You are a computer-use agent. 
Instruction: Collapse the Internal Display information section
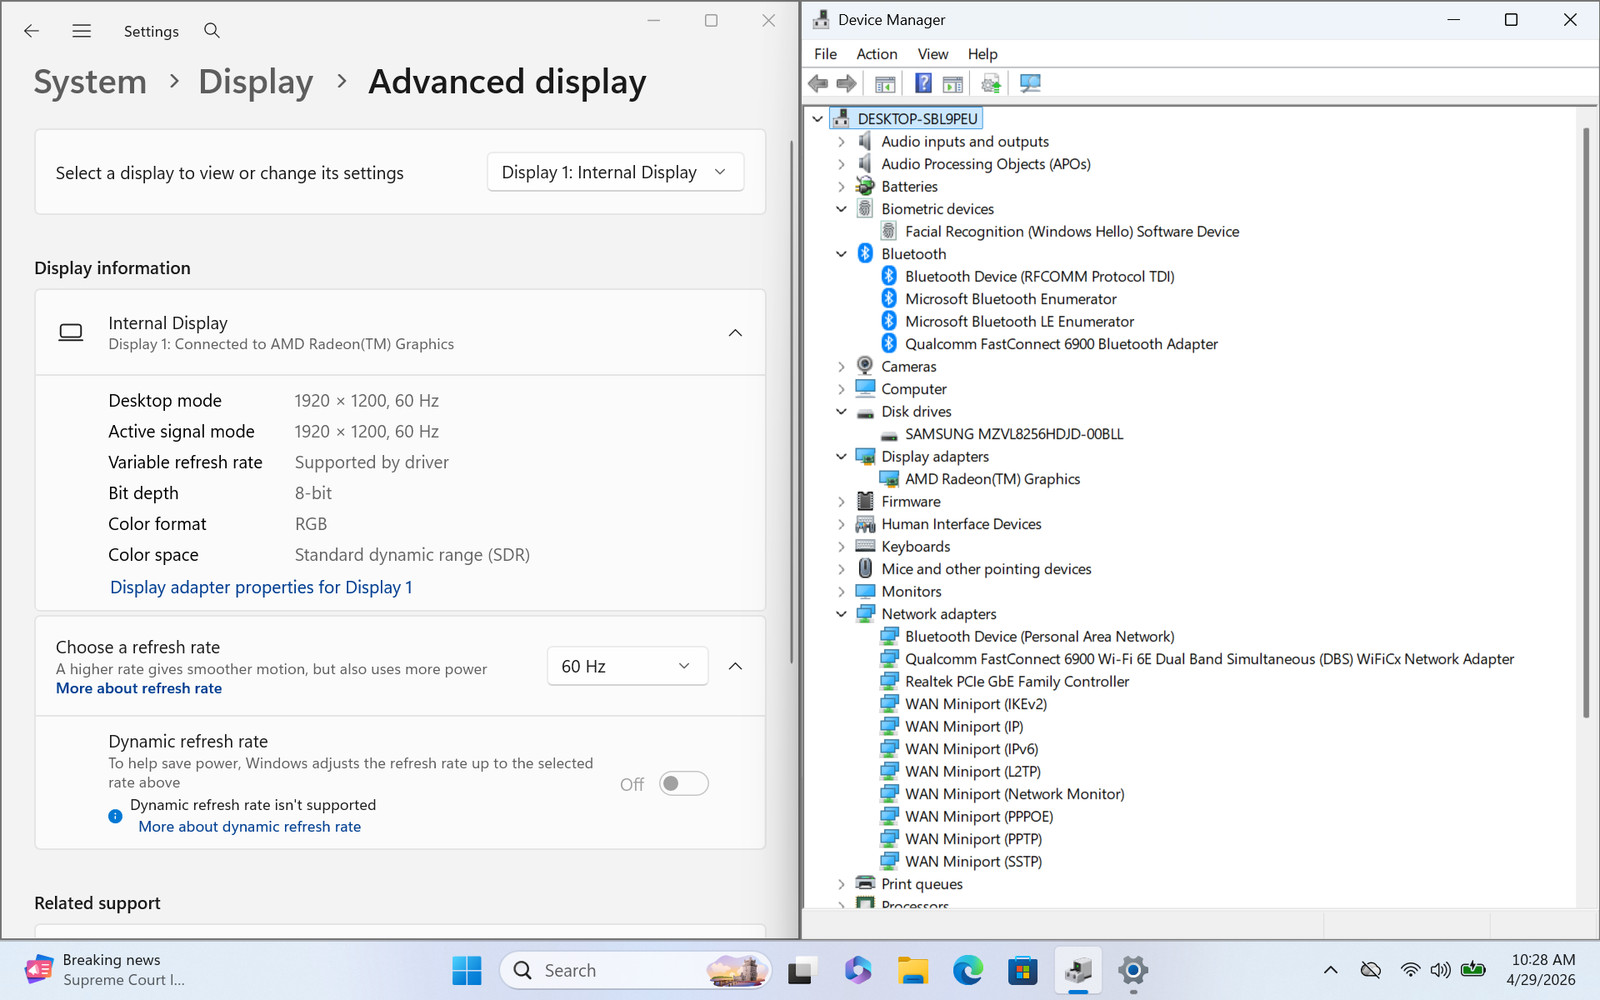point(735,333)
